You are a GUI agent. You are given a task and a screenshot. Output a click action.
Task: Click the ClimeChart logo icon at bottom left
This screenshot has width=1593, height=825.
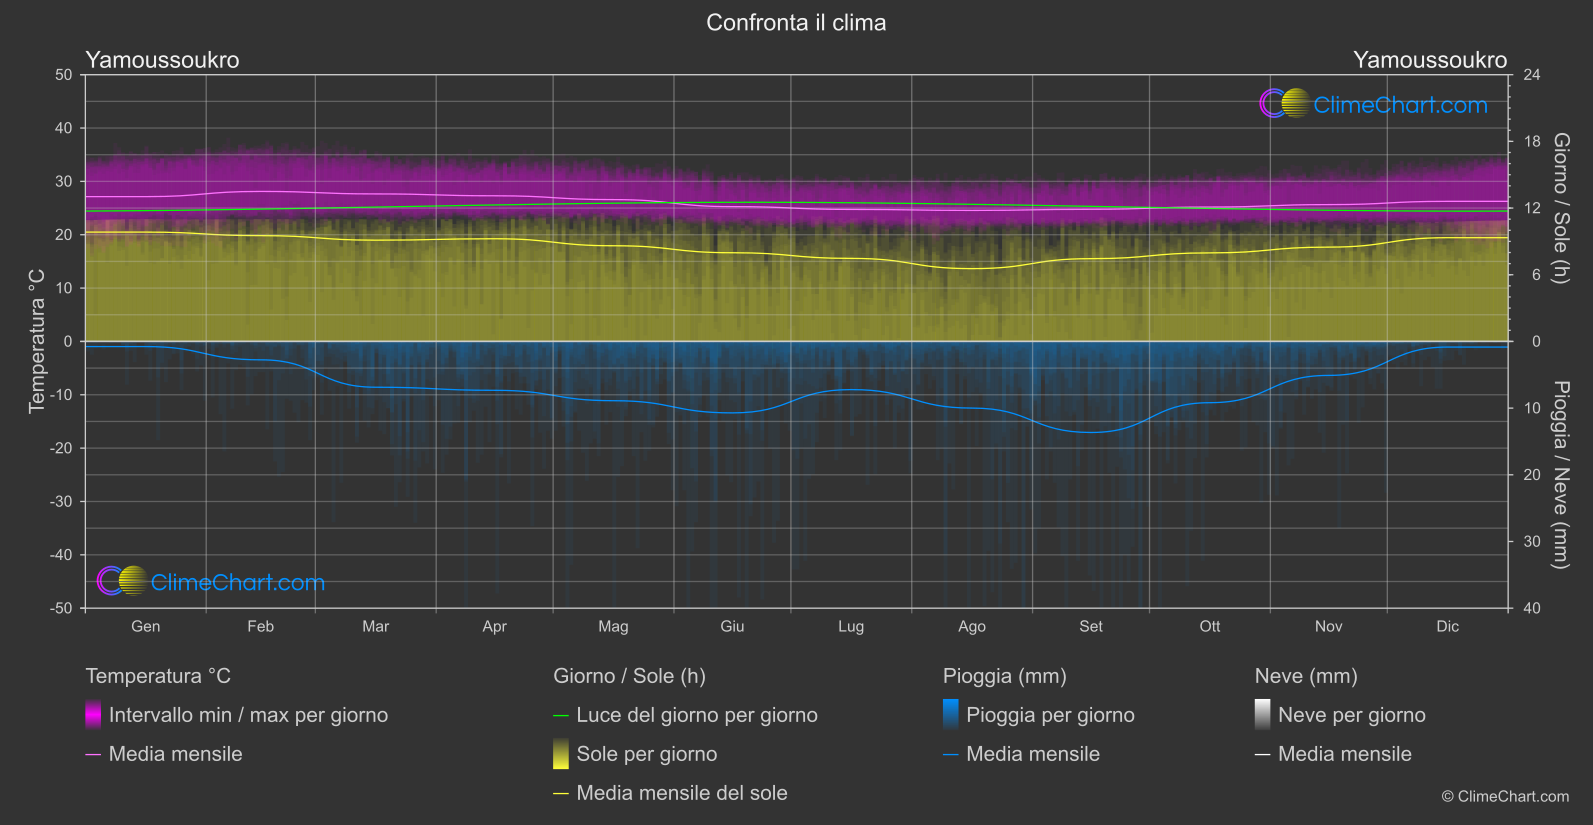tap(122, 580)
